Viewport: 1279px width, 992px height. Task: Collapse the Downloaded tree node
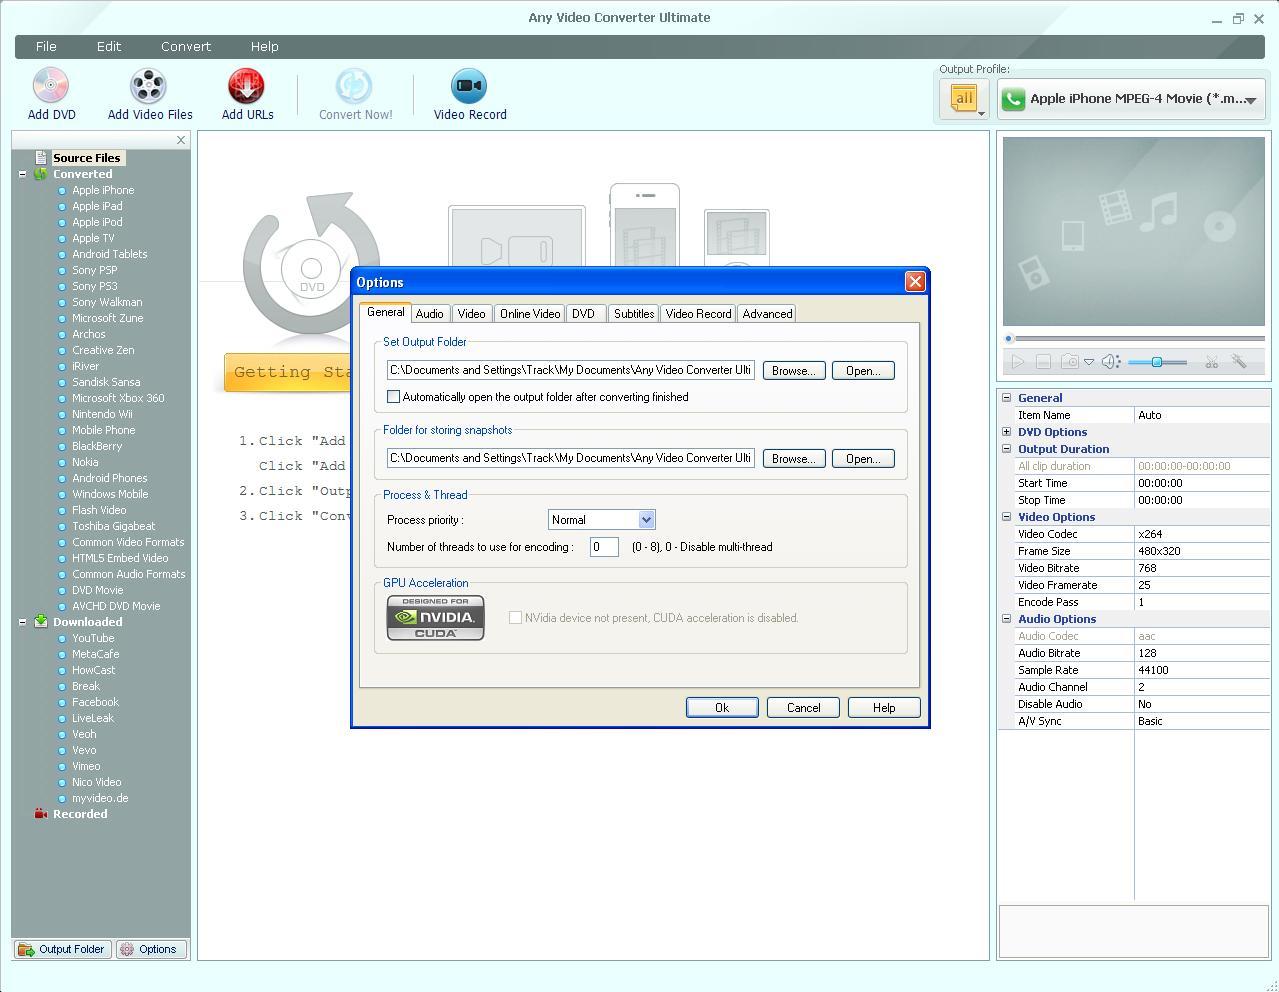22,622
